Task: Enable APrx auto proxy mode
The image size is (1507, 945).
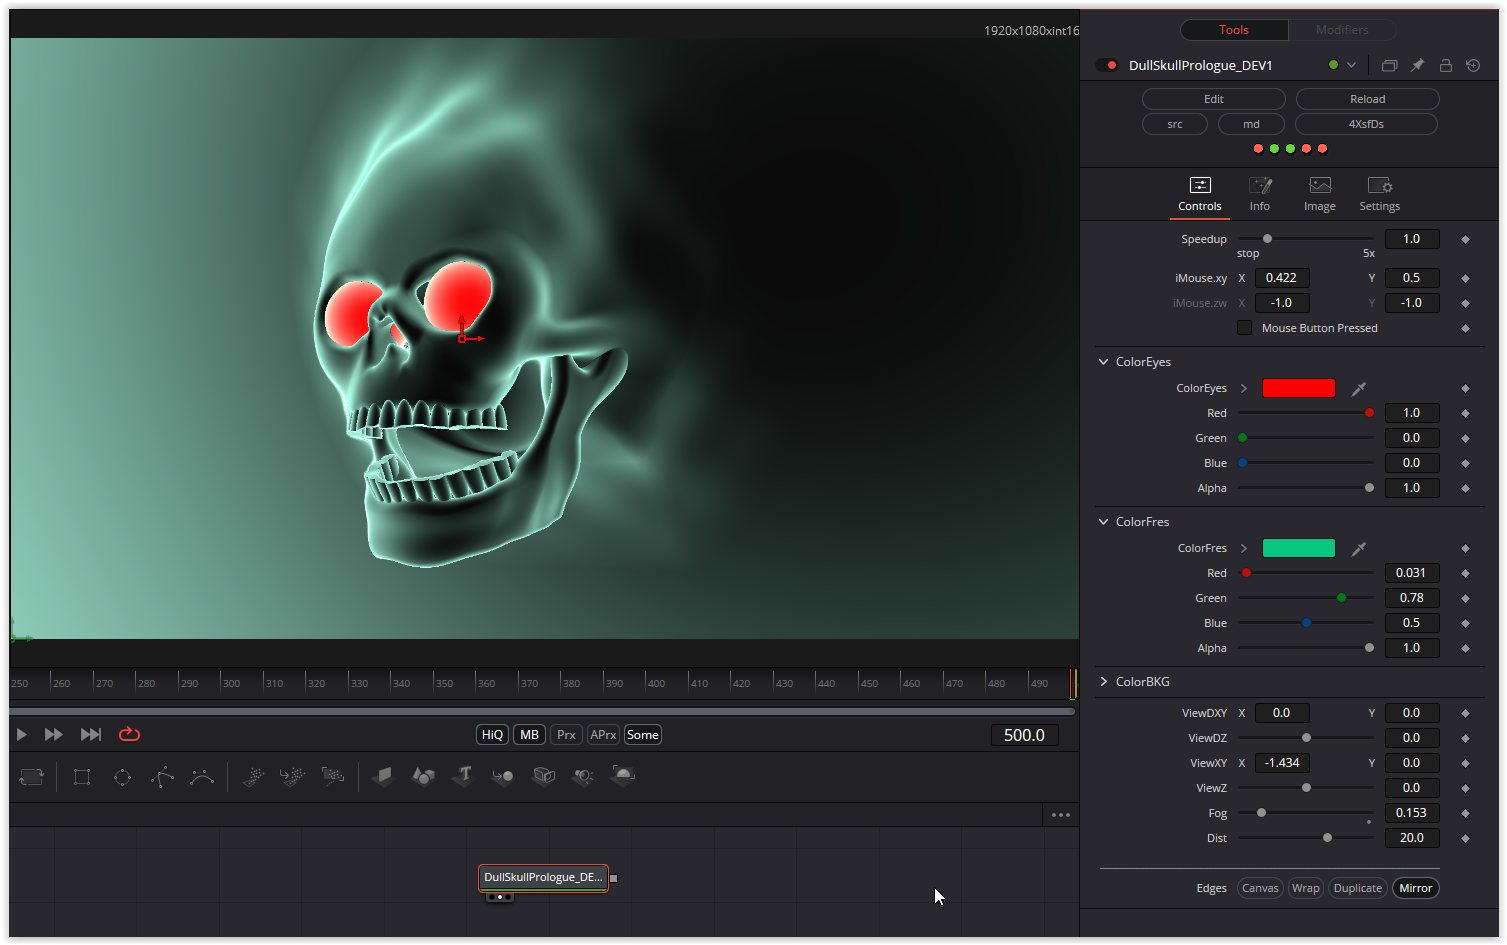Action: pos(603,735)
